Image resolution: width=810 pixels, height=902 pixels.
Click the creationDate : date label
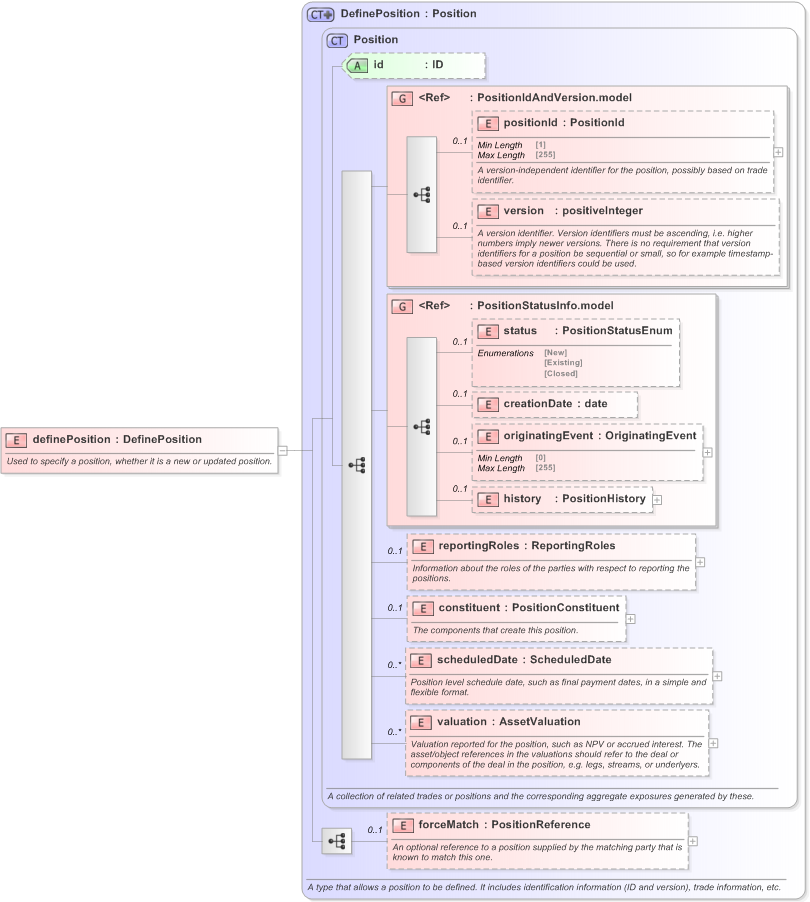click(x=555, y=404)
